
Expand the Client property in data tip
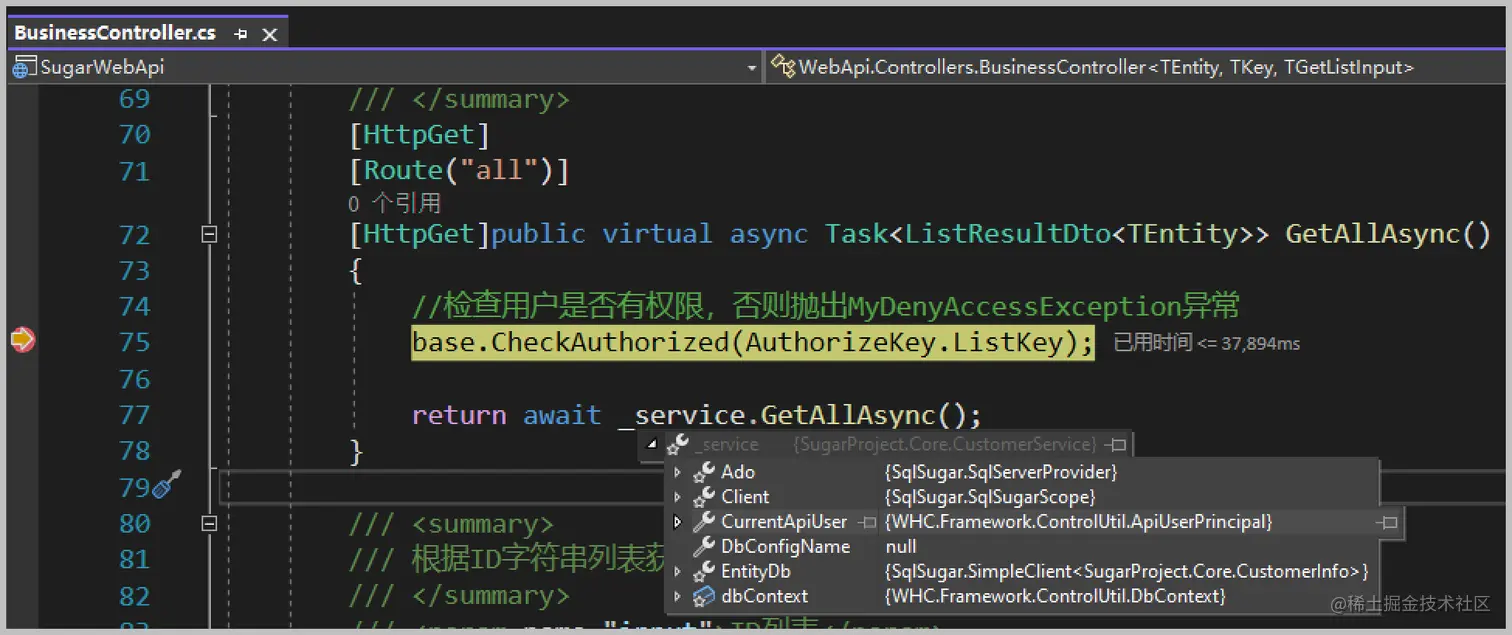677,497
